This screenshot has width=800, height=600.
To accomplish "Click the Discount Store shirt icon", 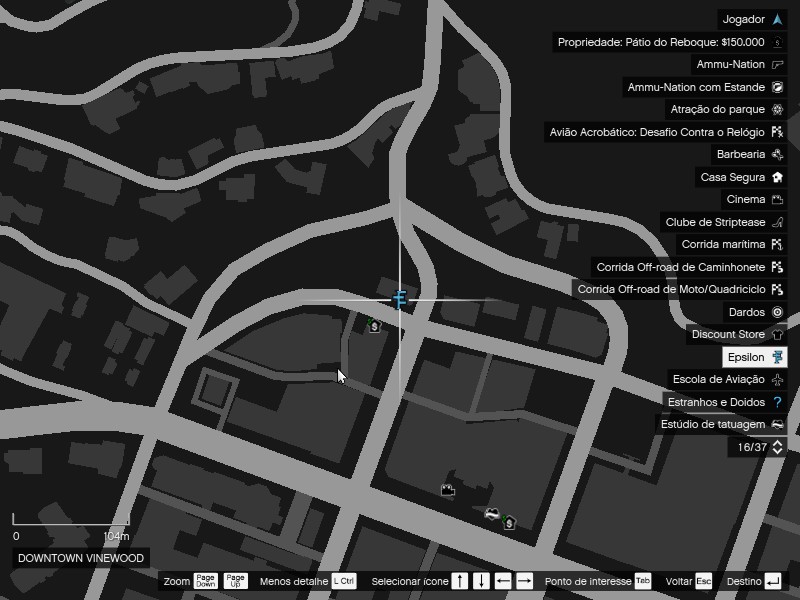I will pos(777,334).
